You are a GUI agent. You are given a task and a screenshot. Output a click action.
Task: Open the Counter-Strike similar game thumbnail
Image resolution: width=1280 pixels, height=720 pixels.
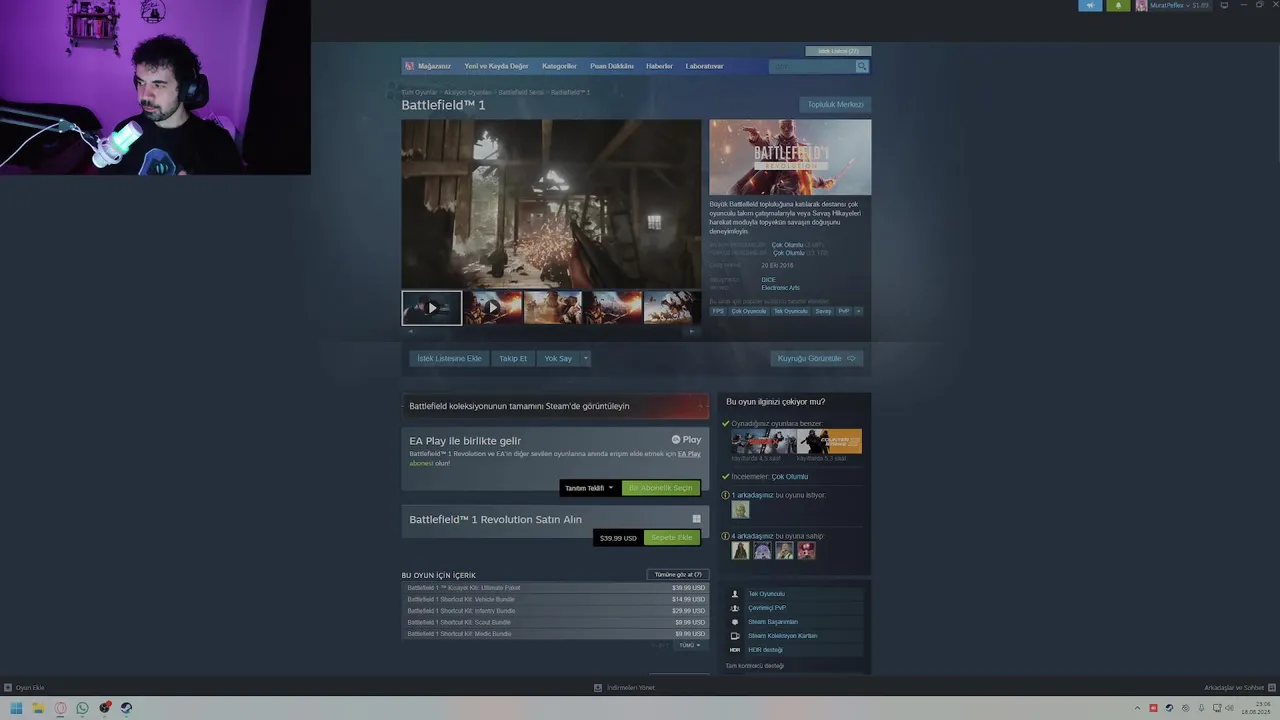(x=829, y=441)
